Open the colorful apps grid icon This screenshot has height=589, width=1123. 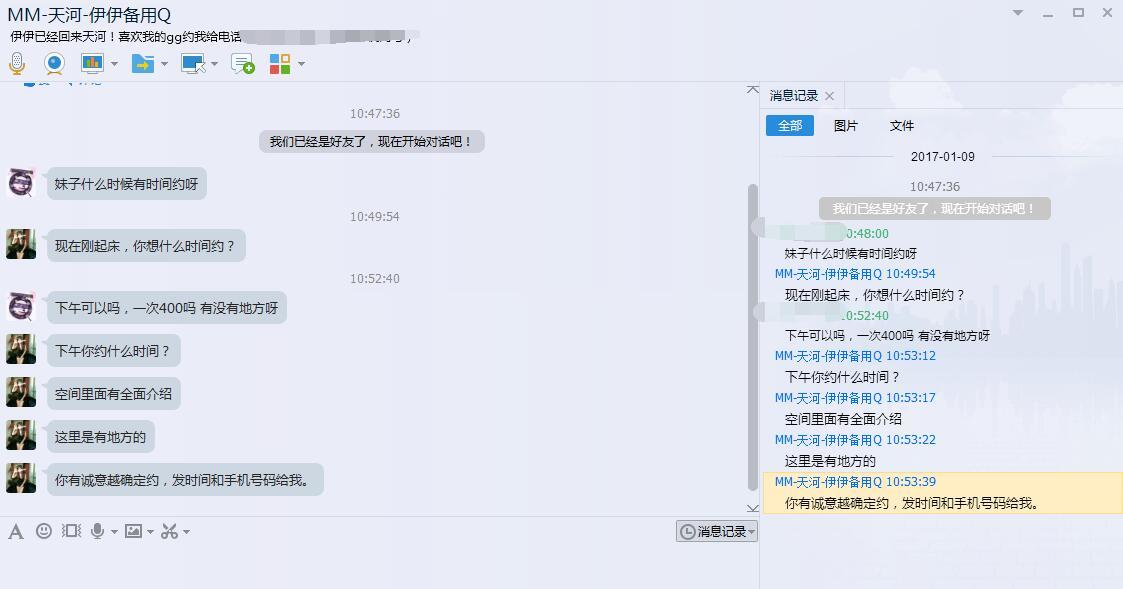tap(280, 64)
